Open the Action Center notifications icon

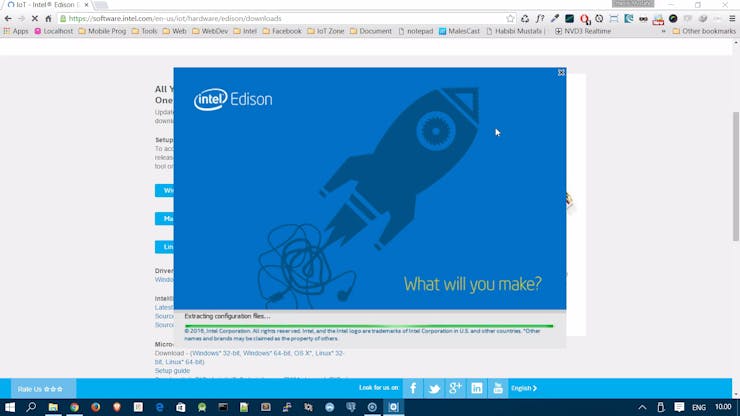coord(679,407)
